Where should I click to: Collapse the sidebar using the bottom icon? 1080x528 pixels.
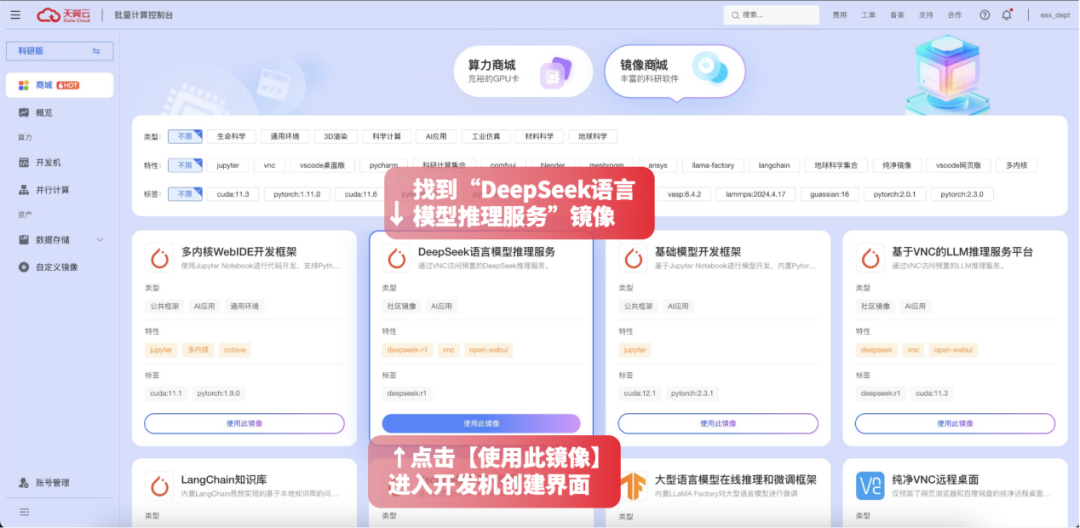click(24, 511)
